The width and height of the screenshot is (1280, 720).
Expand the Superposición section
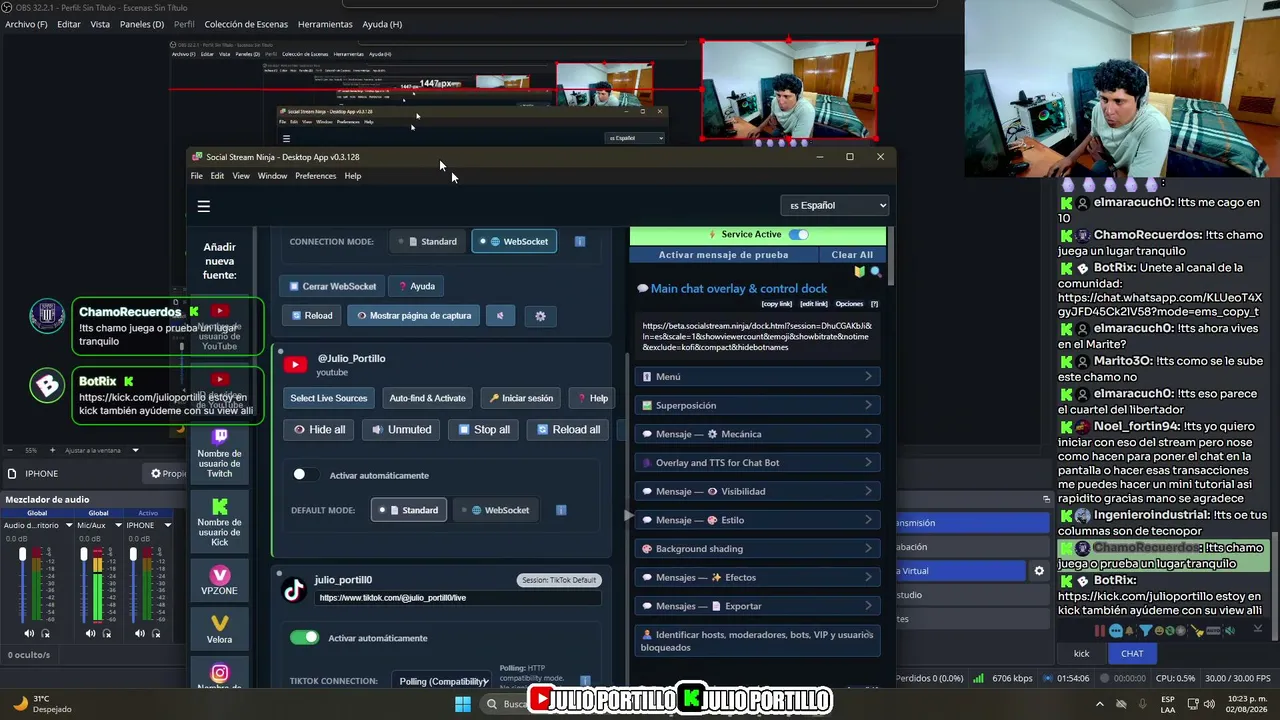(758, 406)
